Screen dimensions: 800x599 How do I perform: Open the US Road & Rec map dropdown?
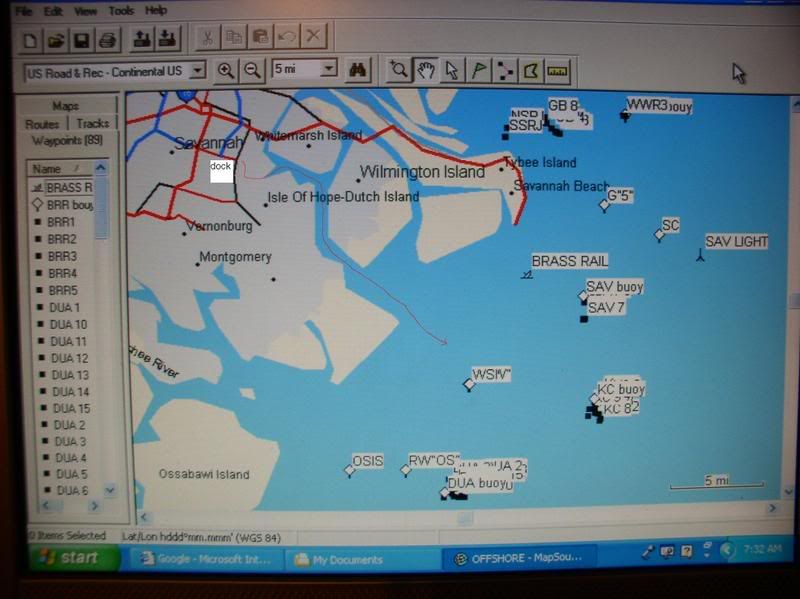(x=197, y=71)
